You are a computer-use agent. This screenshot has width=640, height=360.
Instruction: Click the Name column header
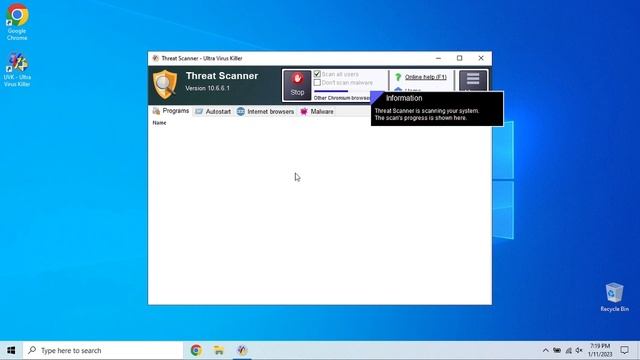pyautogui.click(x=159, y=123)
